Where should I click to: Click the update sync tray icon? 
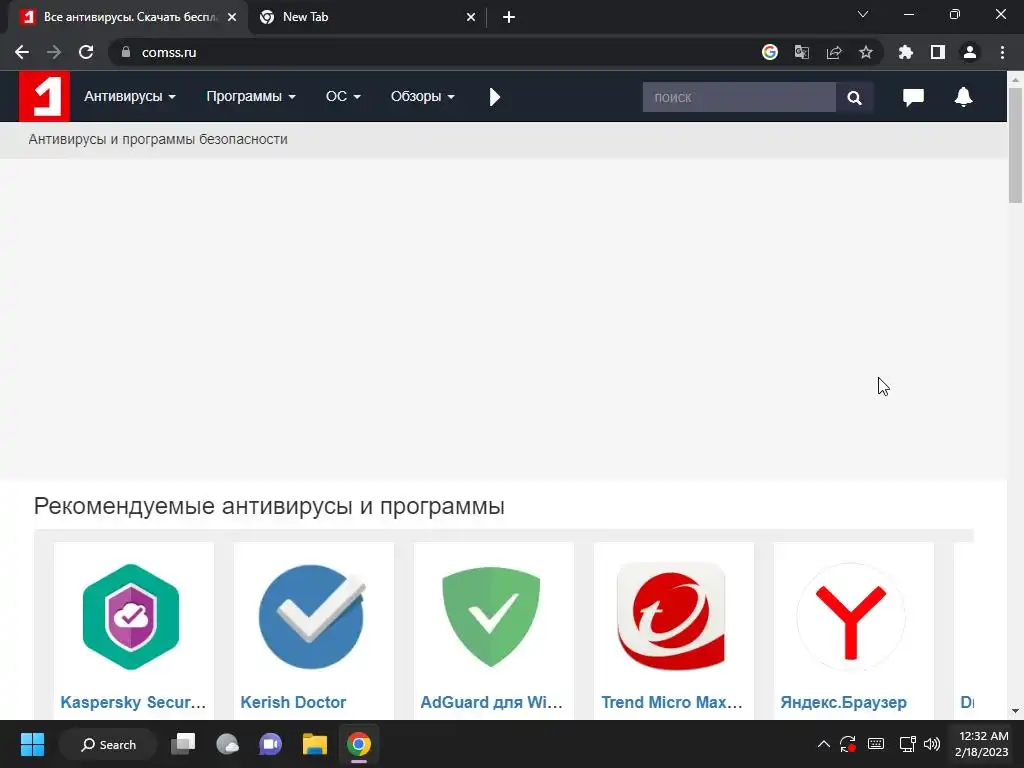pos(848,744)
